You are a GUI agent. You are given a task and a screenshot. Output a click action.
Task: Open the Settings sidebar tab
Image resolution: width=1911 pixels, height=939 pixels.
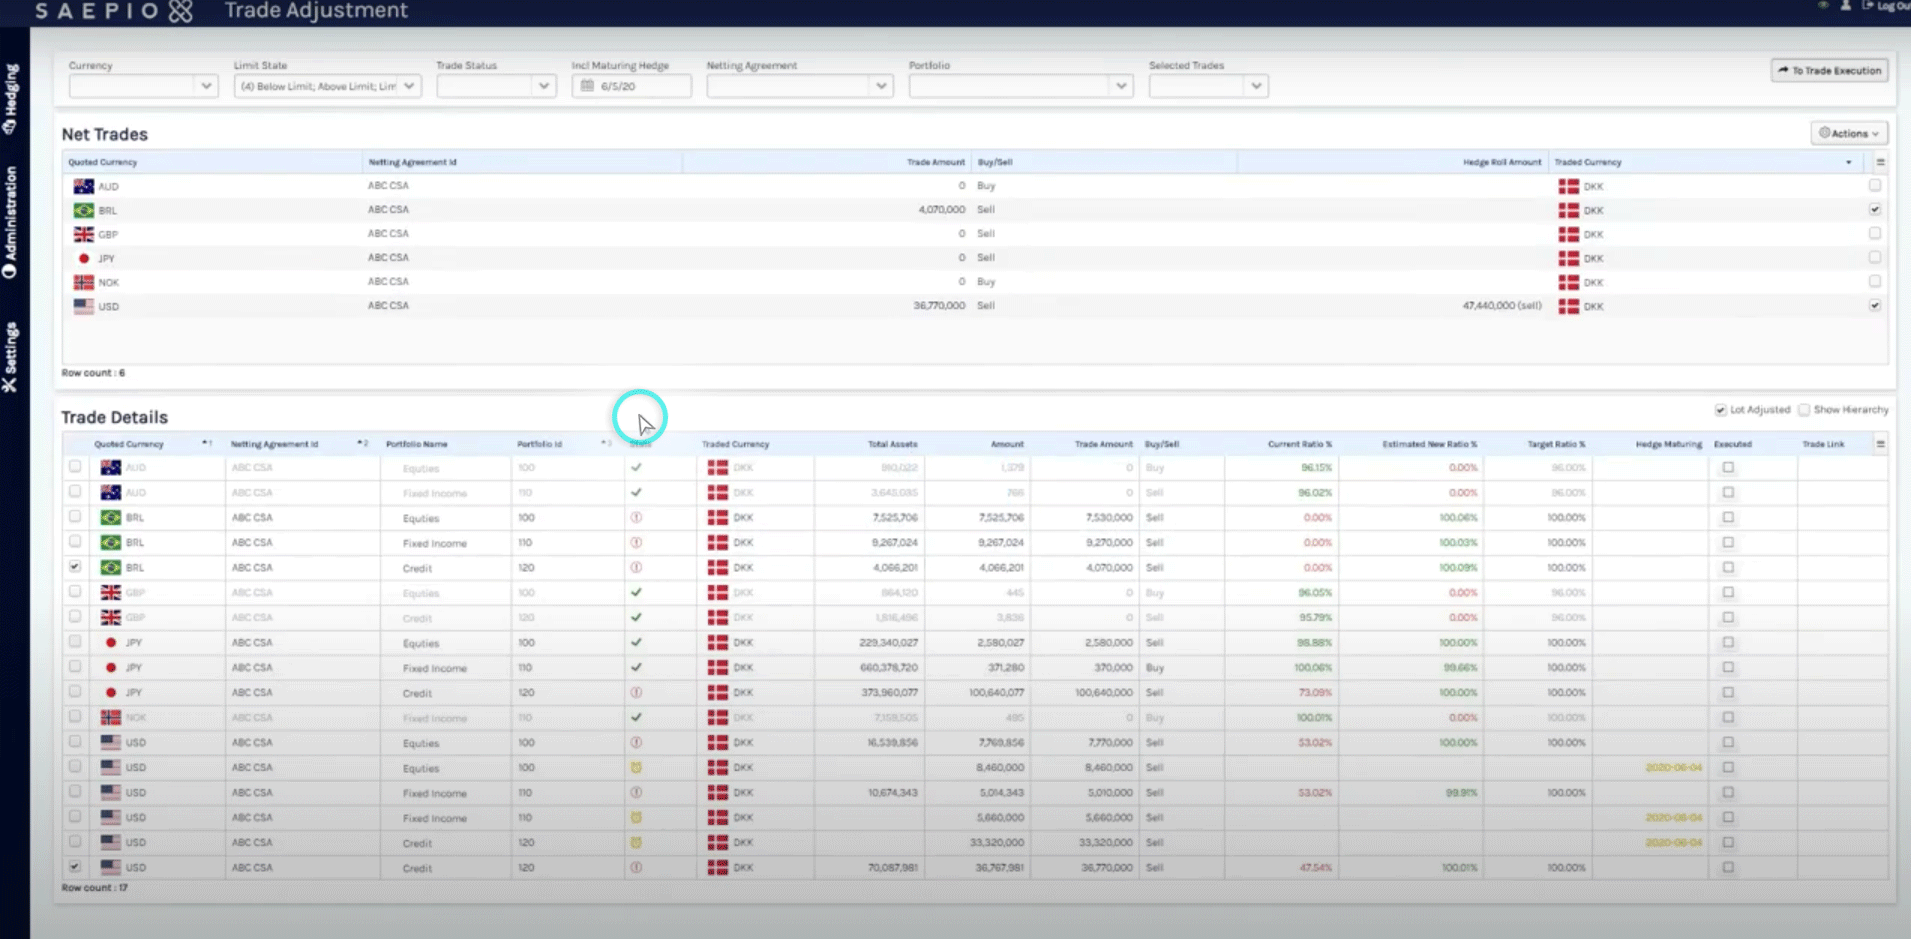coord(11,357)
